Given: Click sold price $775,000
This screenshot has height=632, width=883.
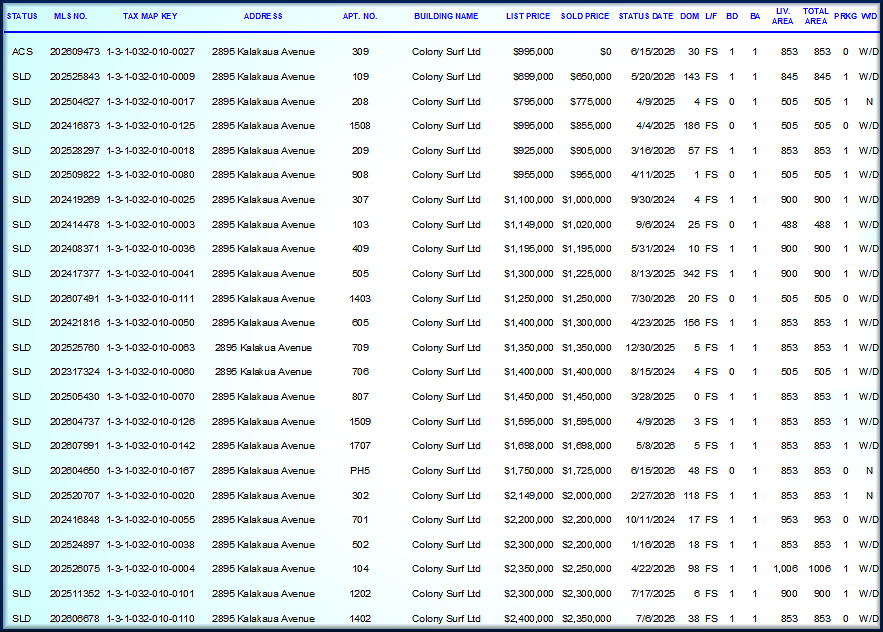Looking at the screenshot, I should click(x=590, y=102).
